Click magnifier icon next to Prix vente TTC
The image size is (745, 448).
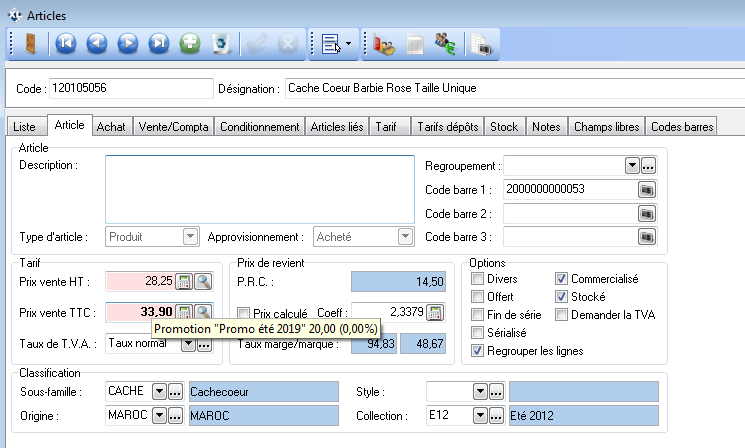pyautogui.click(x=202, y=312)
